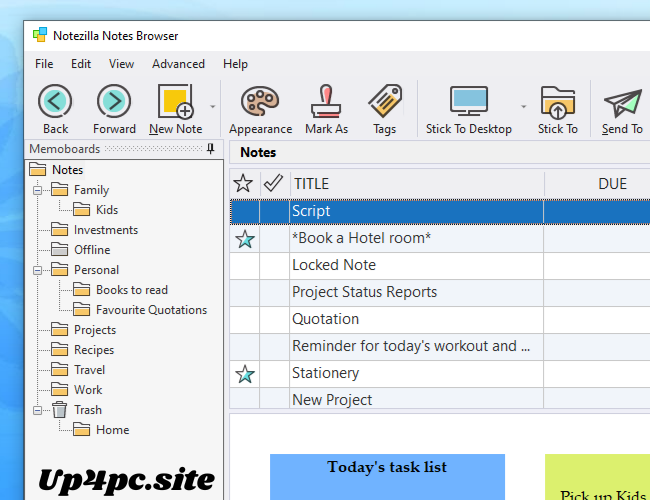Screen dimensions: 650x500
Task: Click the blue Today's task list note
Action: click(x=387, y=477)
